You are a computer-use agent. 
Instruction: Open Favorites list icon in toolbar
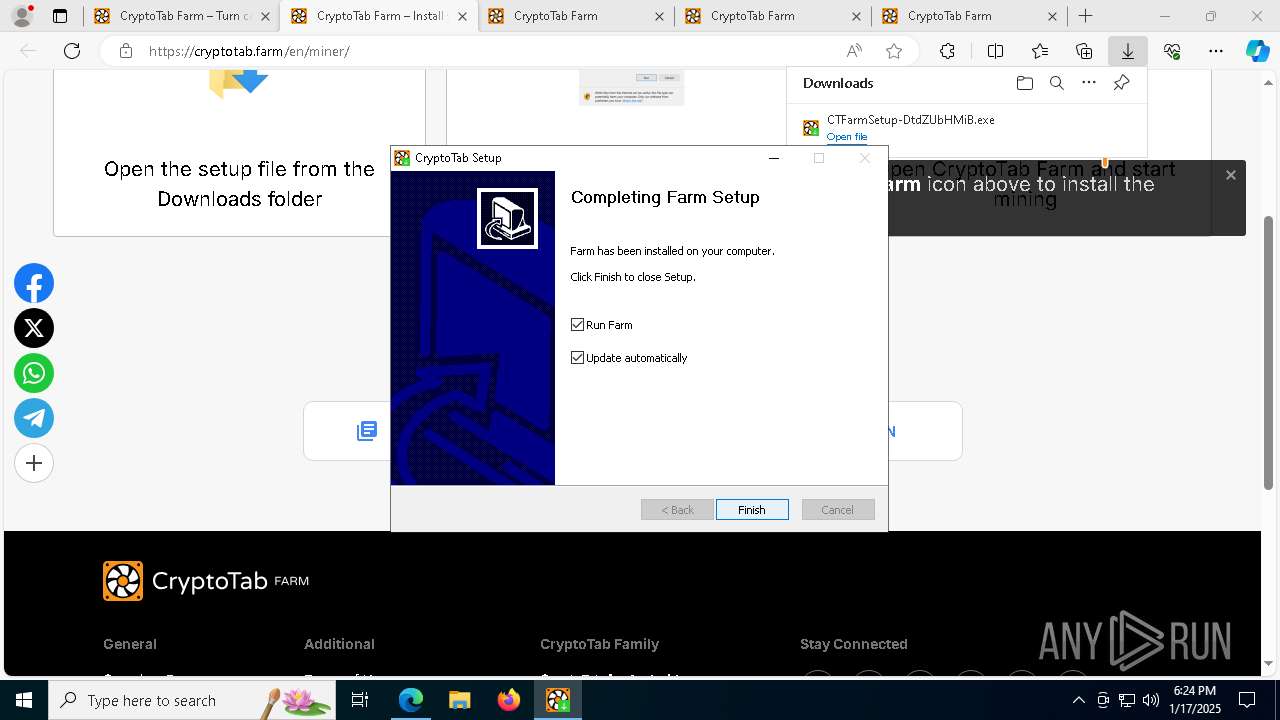tap(1040, 51)
